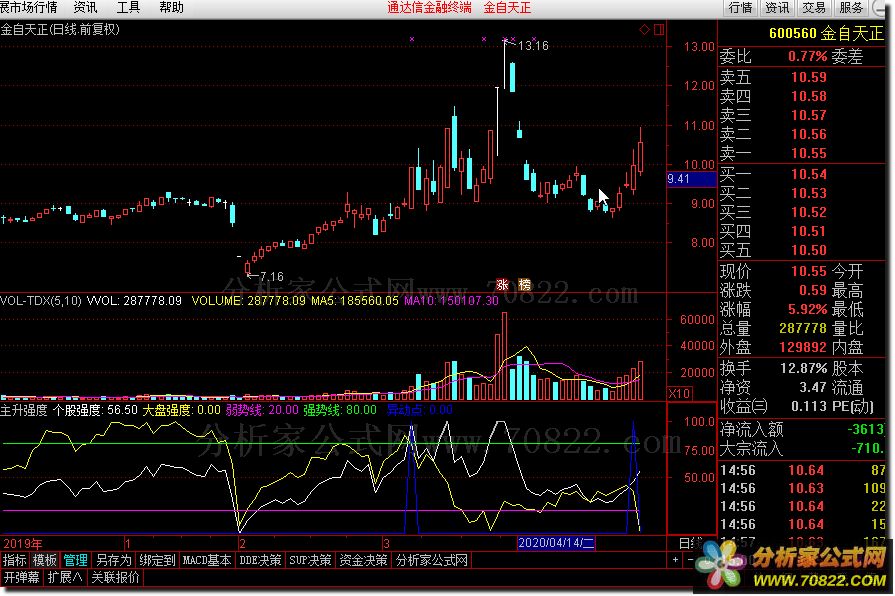This screenshot has width=895, height=596.
Task: Click the 服务 button at top right
Action: point(850,7)
